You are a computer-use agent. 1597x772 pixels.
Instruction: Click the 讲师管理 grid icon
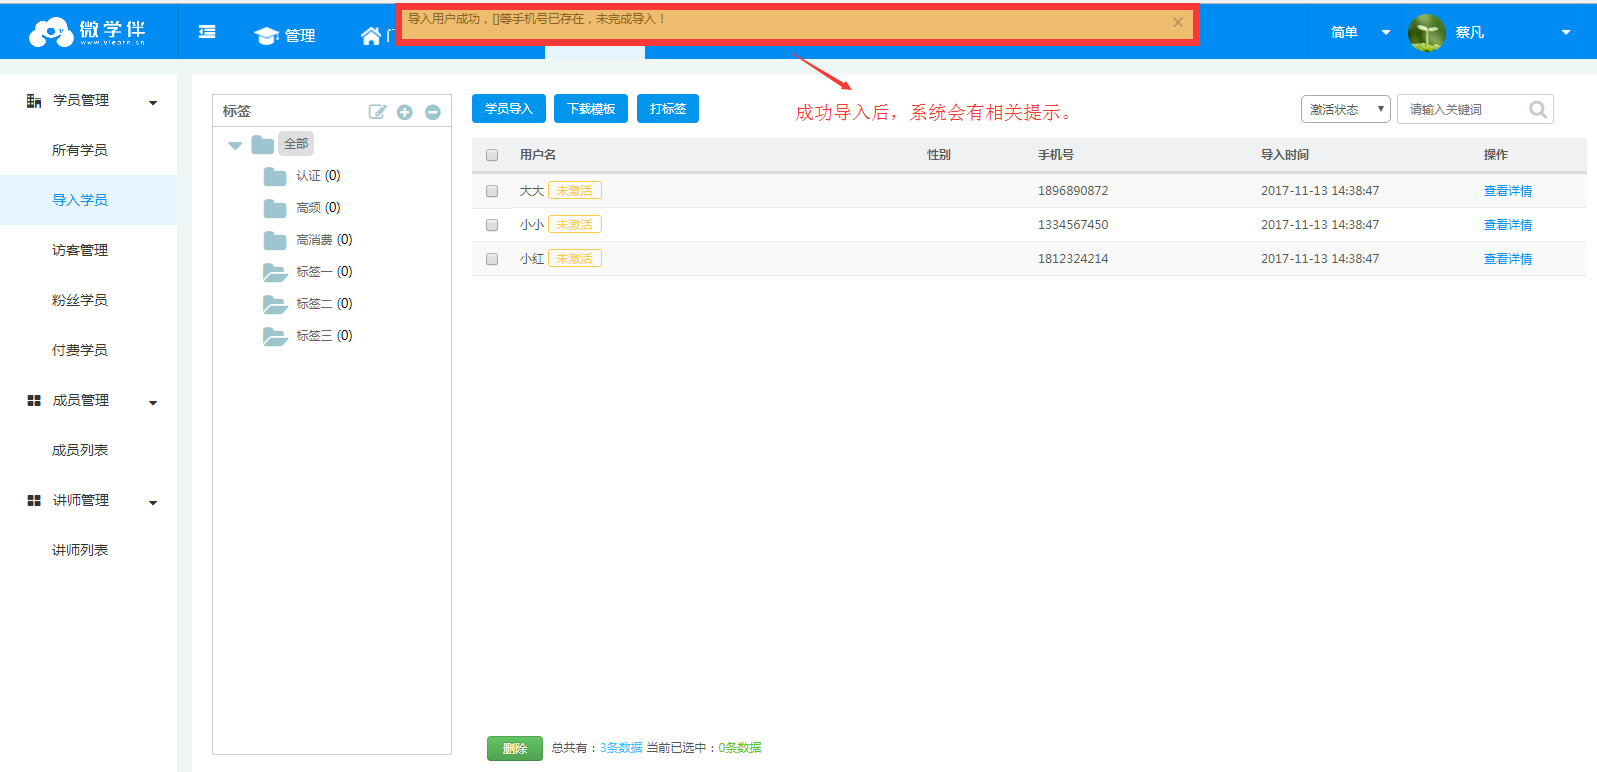pos(34,500)
